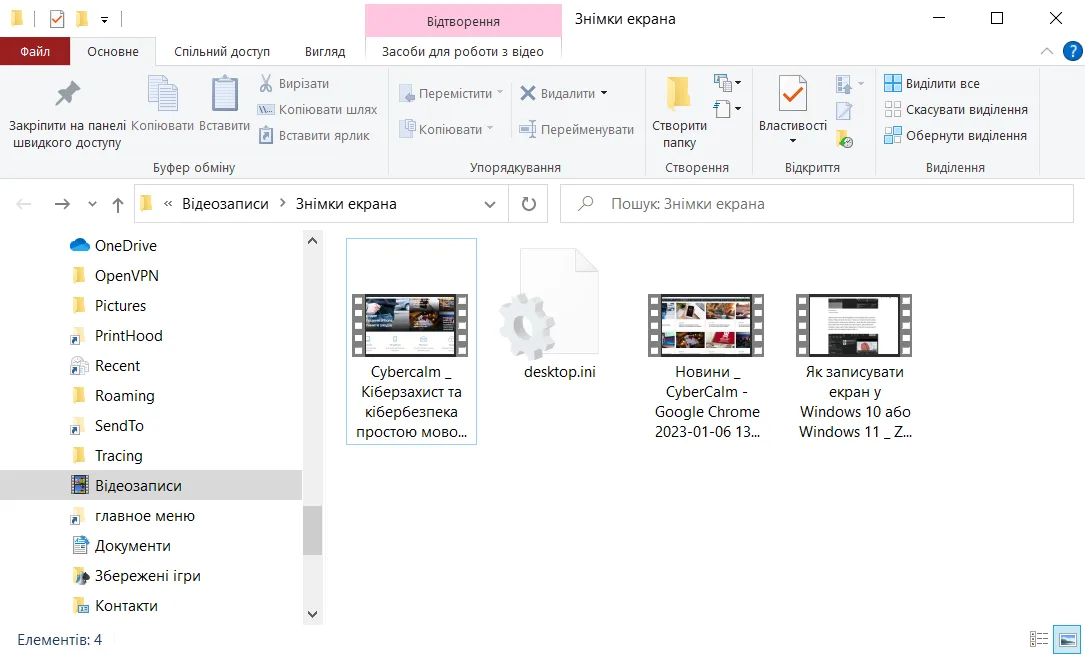Image resolution: width=1085 pixels, height=655 pixels.
Task: Click the Вставити paste icon
Action: (224, 104)
